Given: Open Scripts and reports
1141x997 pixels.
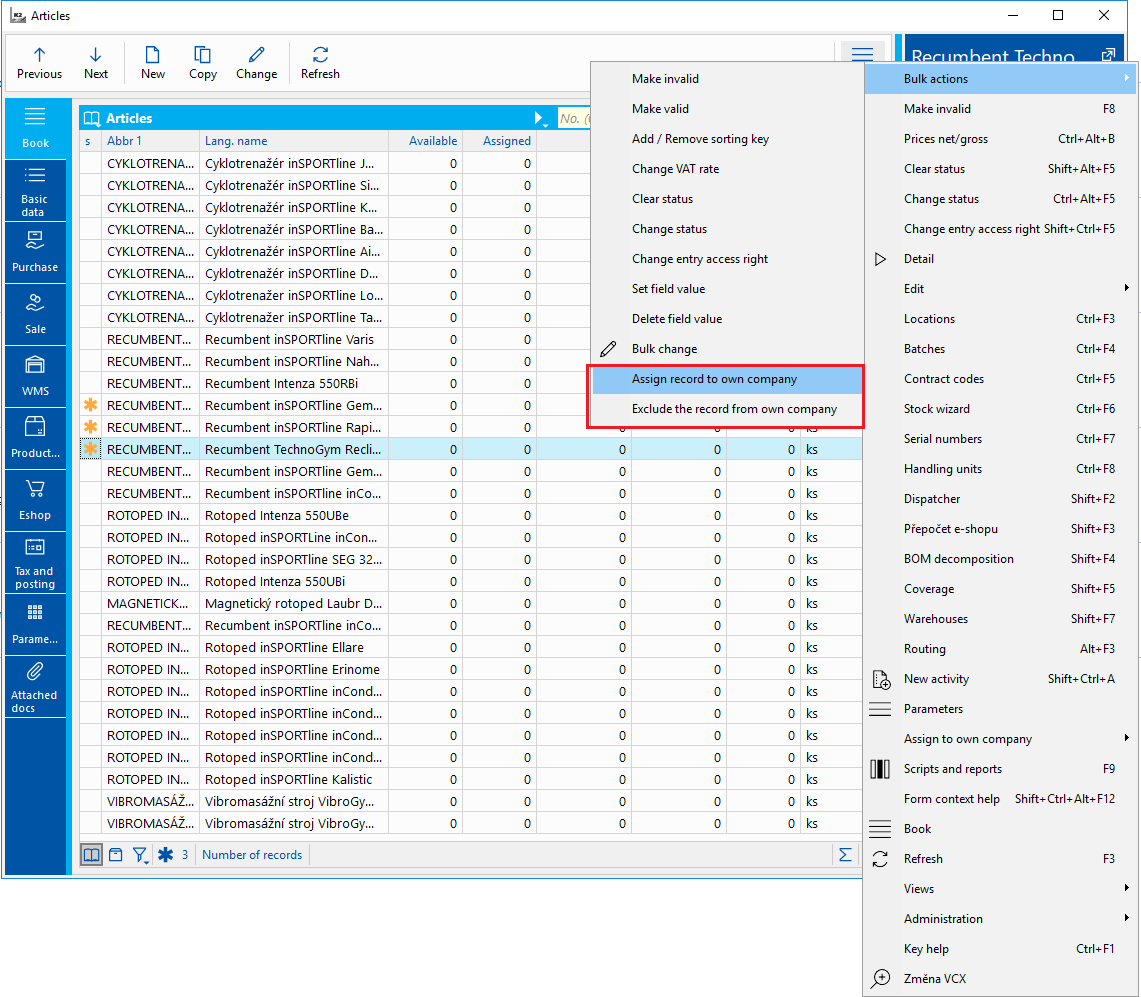Looking at the screenshot, I should pyautogui.click(x=999, y=768).
